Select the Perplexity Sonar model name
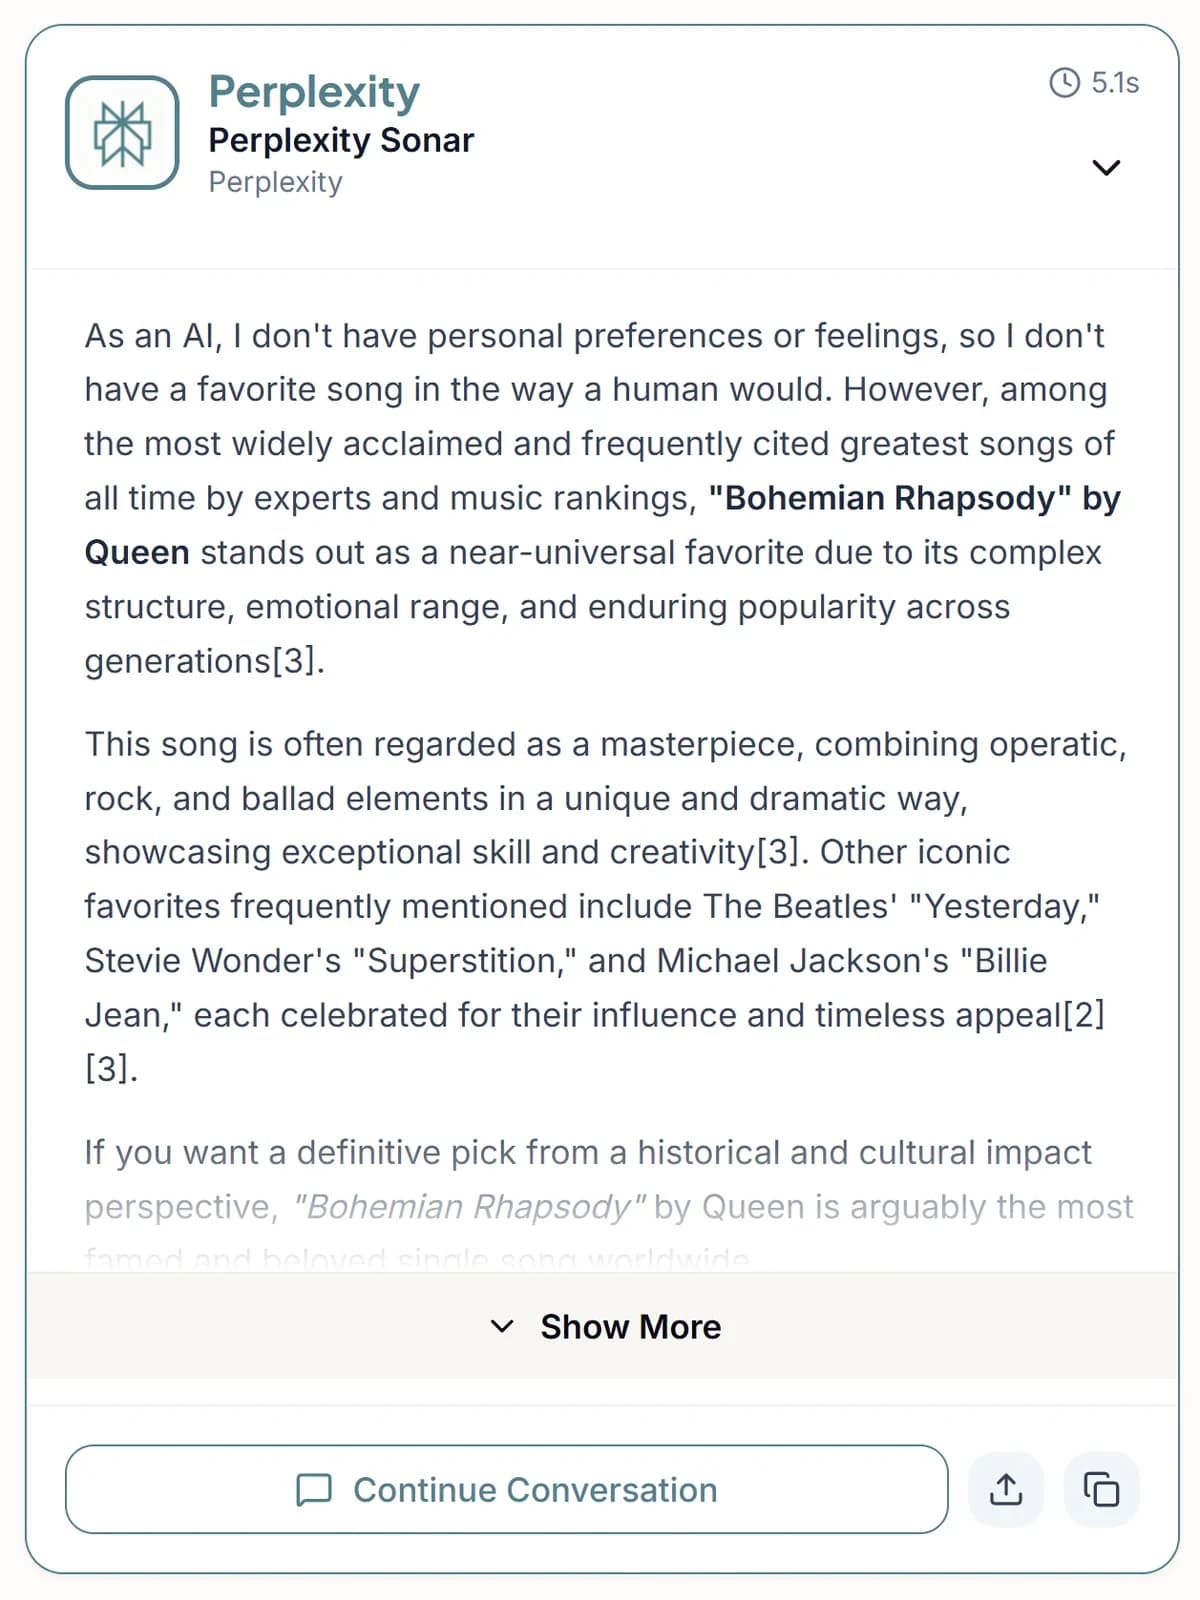The height and width of the screenshot is (1600, 1200). [x=341, y=141]
